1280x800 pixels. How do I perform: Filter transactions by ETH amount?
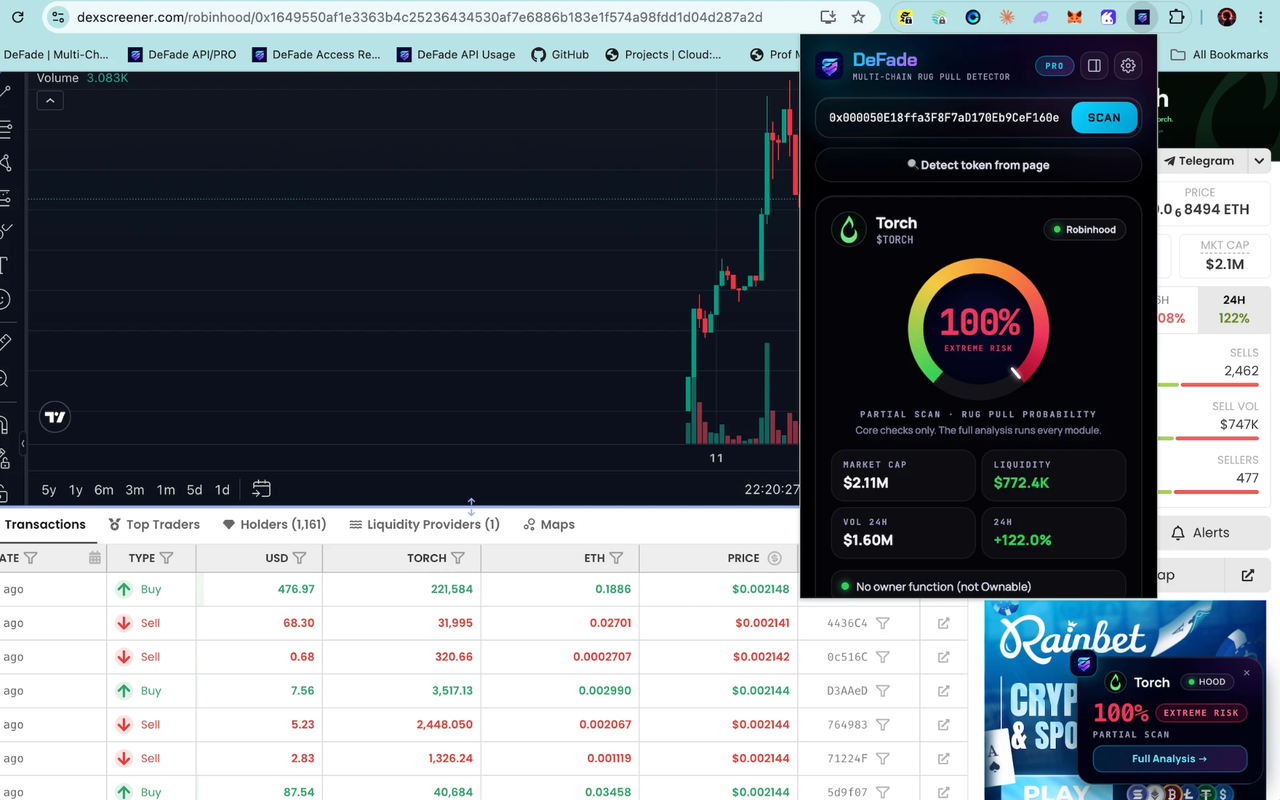616,558
